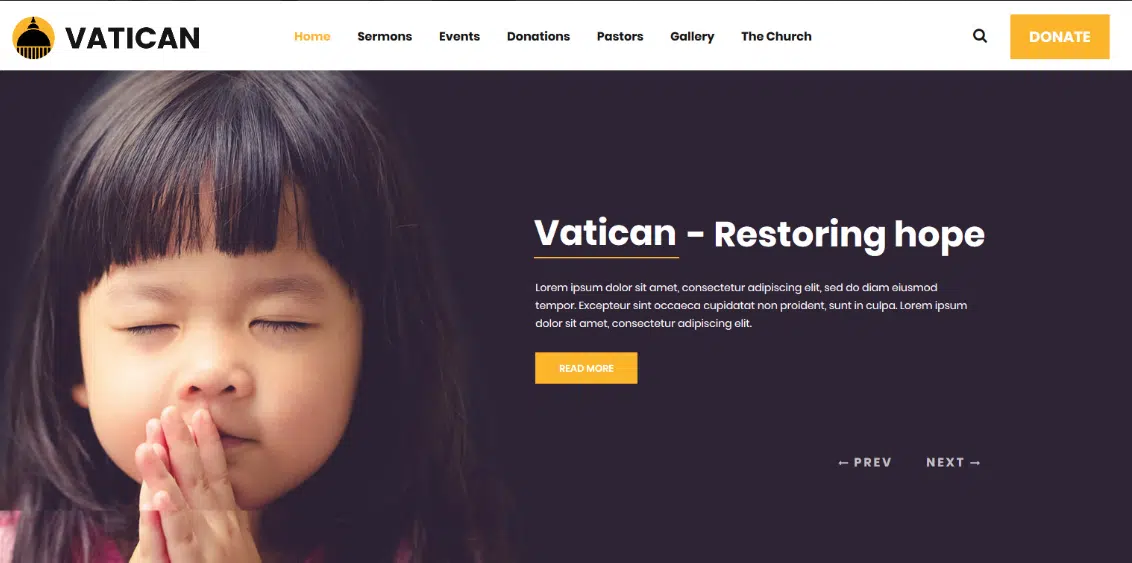
Task: Select the Home menu item
Action: point(312,36)
